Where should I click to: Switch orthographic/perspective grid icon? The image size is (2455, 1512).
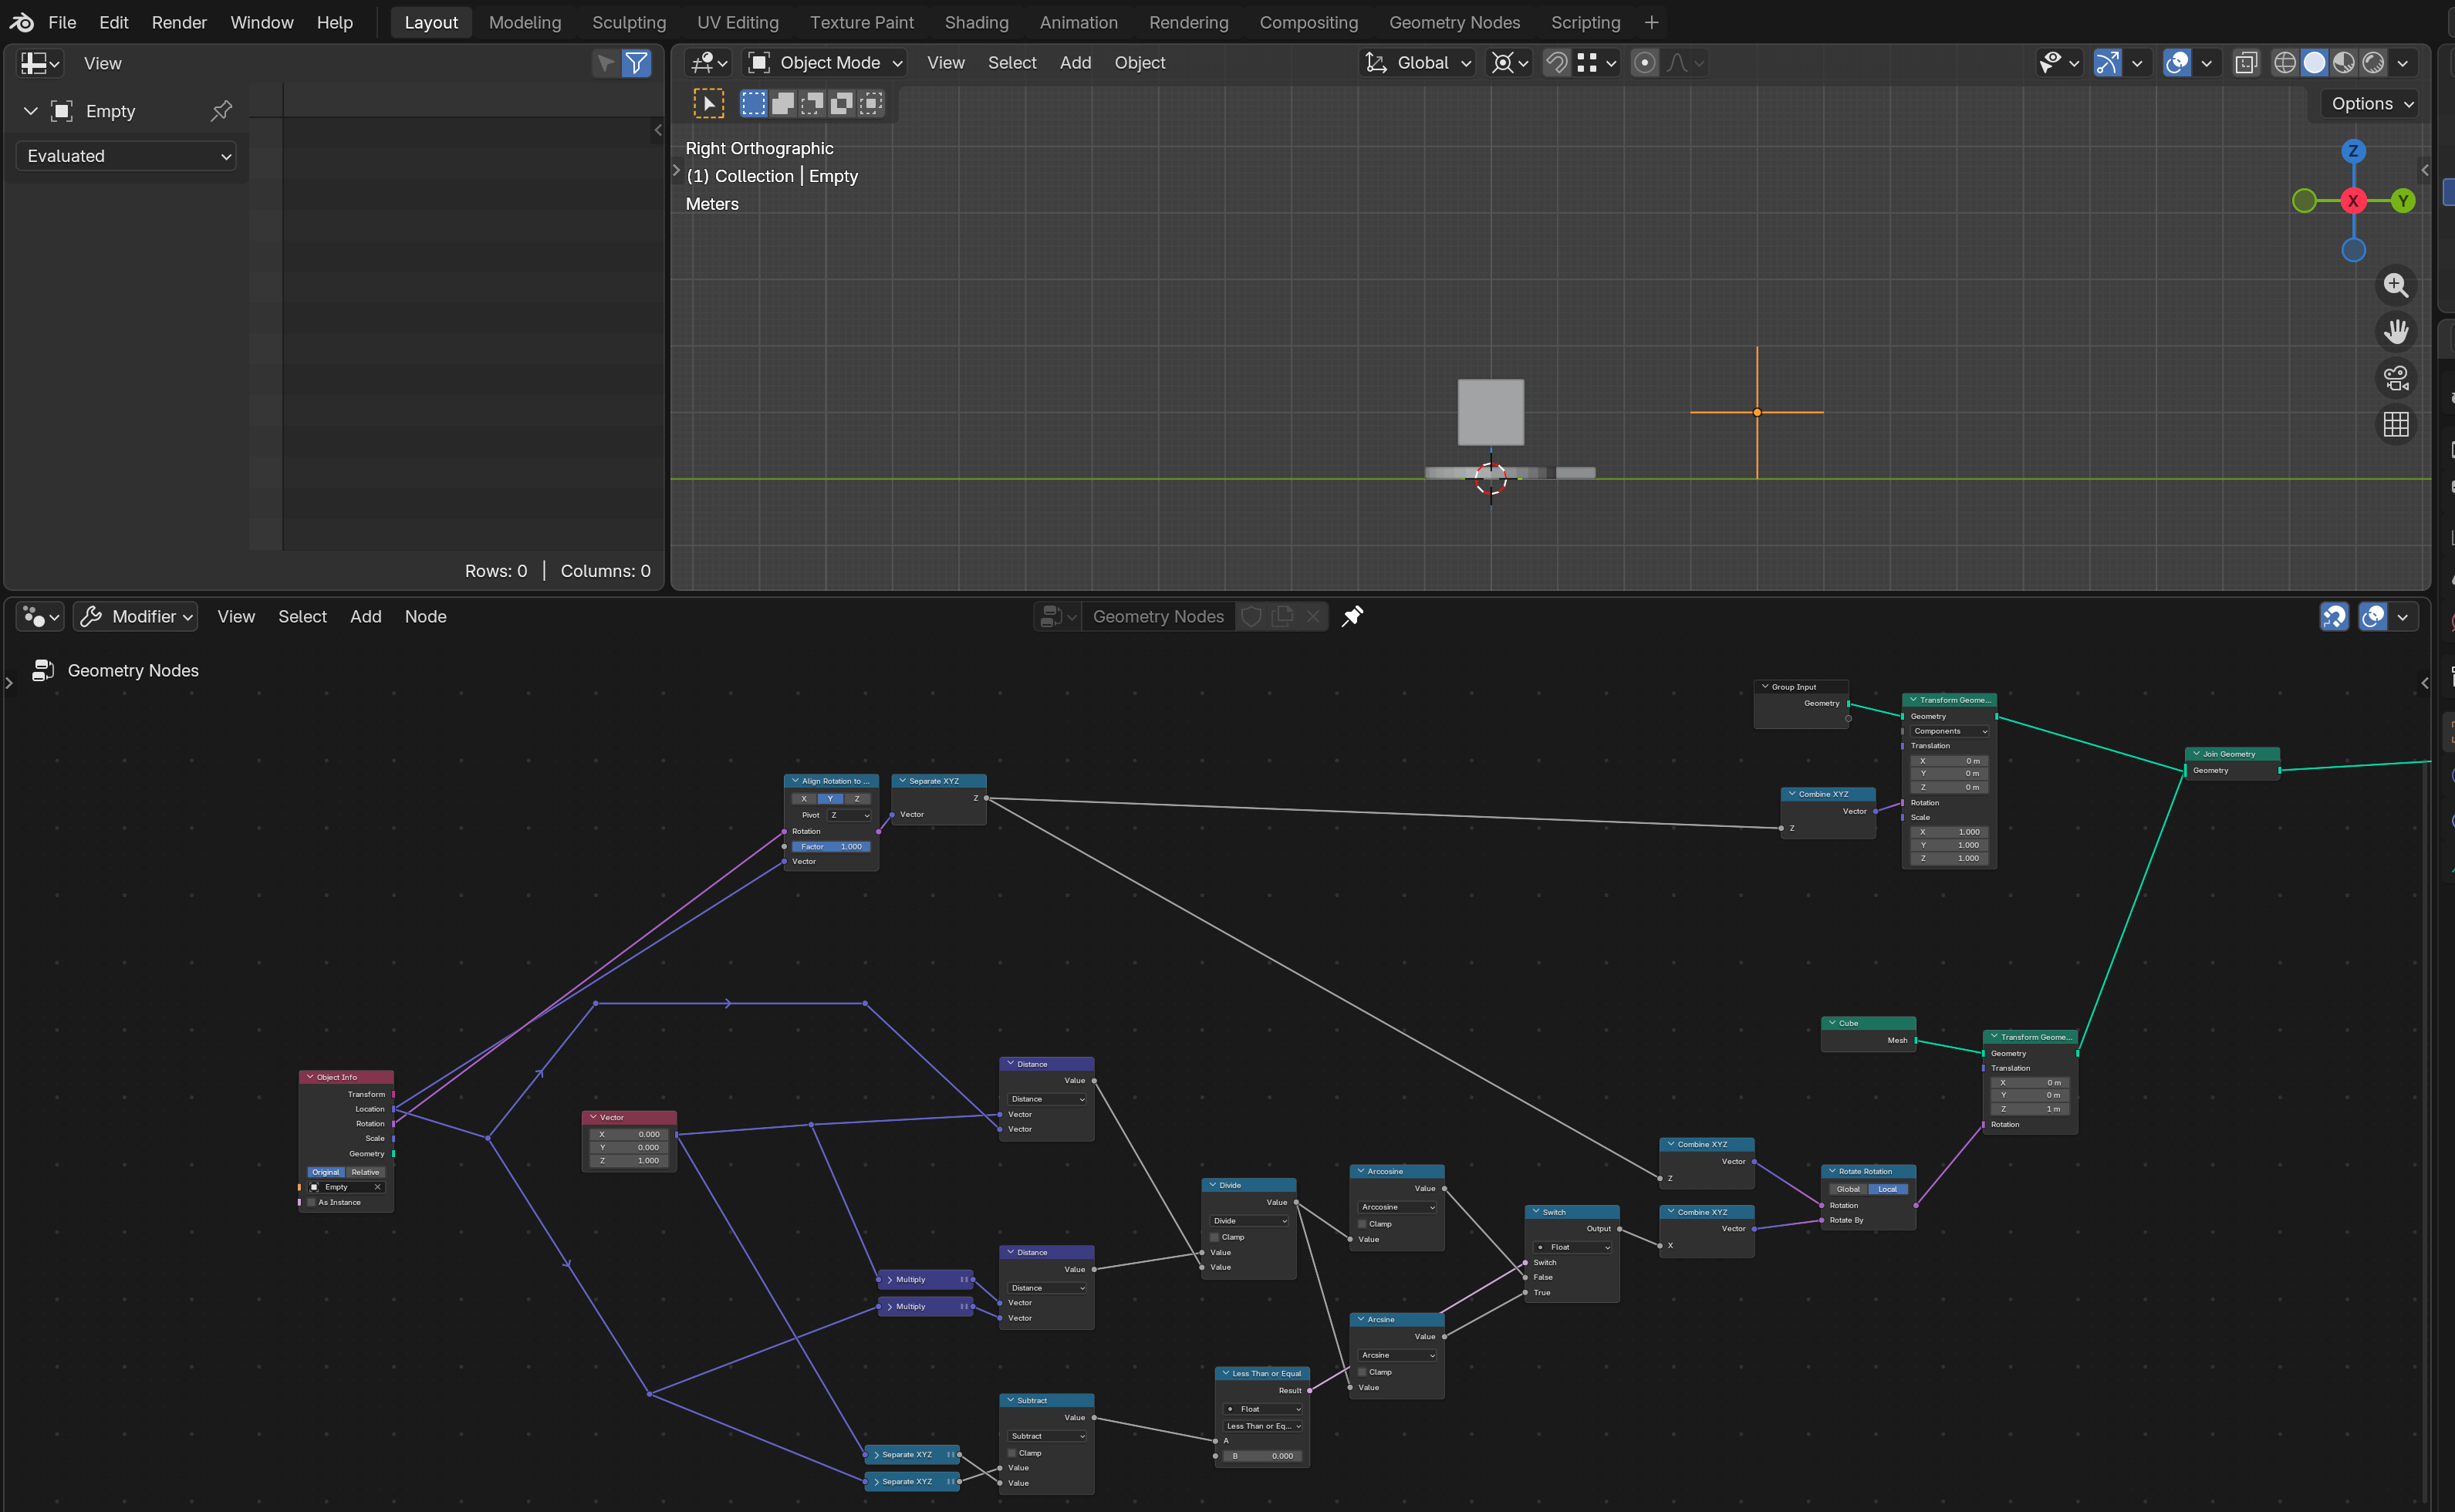2395,425
